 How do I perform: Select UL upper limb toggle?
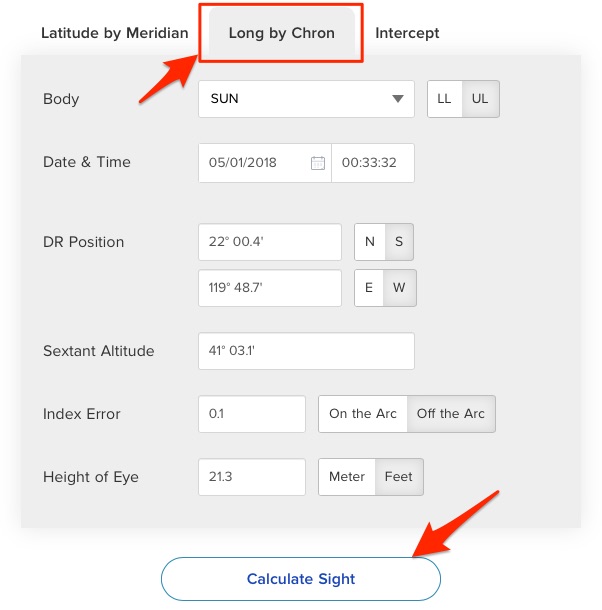[480, 99]
